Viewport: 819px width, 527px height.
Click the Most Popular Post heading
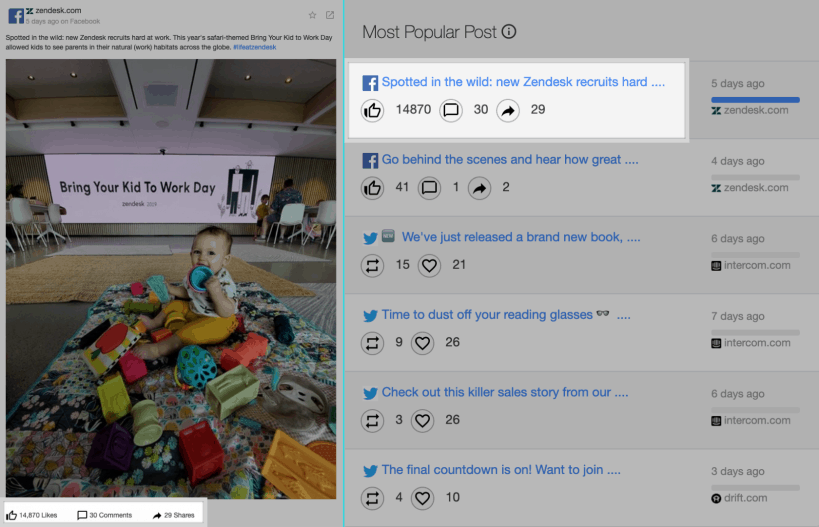429,32
